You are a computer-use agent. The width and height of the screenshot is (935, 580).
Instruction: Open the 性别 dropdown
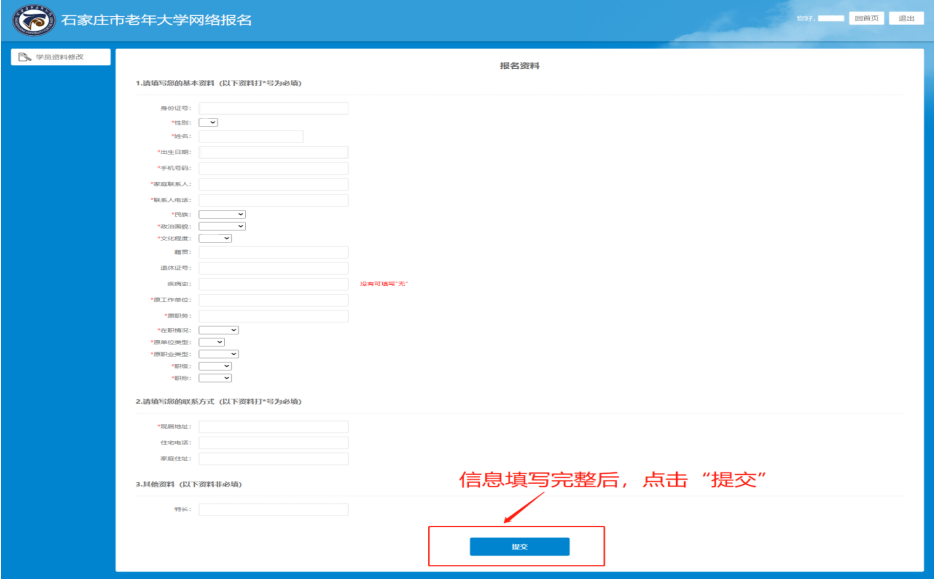click(x=208, y=122)
